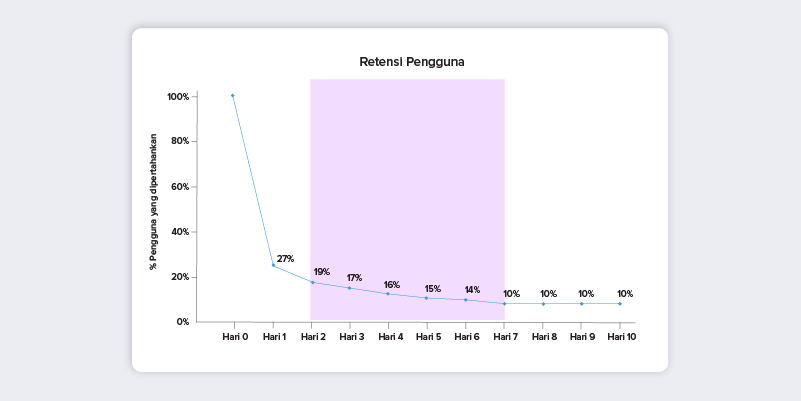
Task: Select the Hari 7 data point at 10%
Action: (504, 303)
